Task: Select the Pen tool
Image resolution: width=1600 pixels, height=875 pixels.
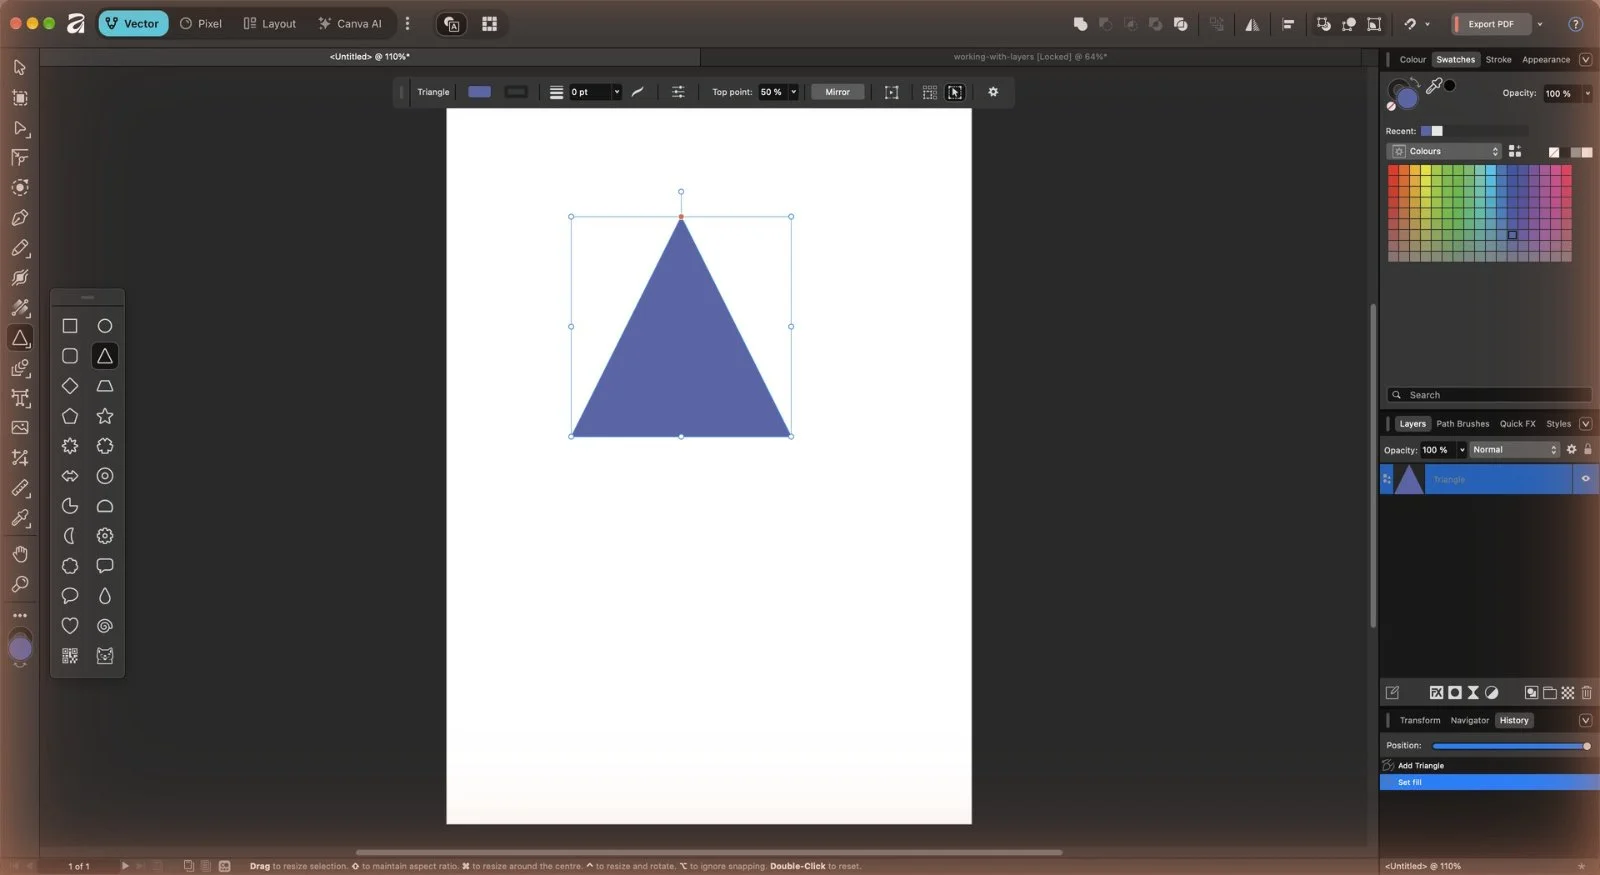Action: coord(20,218)
